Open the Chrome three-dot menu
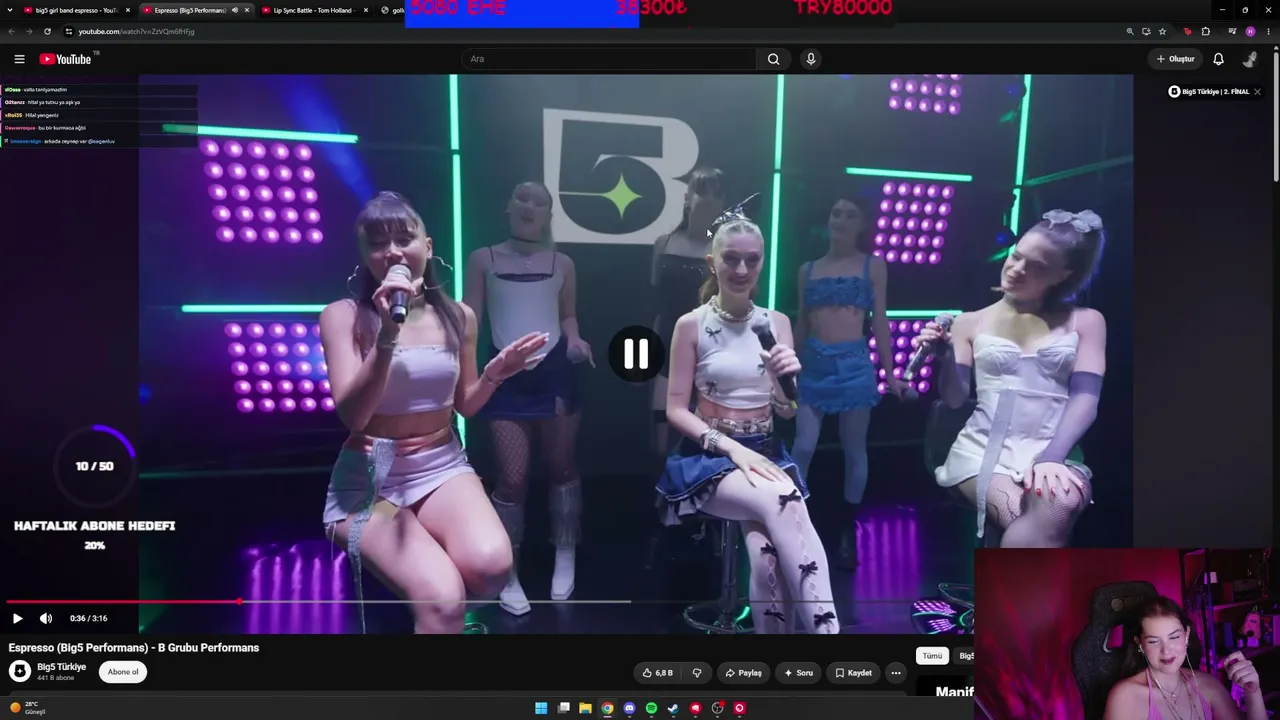The height and width of the screenshot is (720, 1280). point(1268,31)
